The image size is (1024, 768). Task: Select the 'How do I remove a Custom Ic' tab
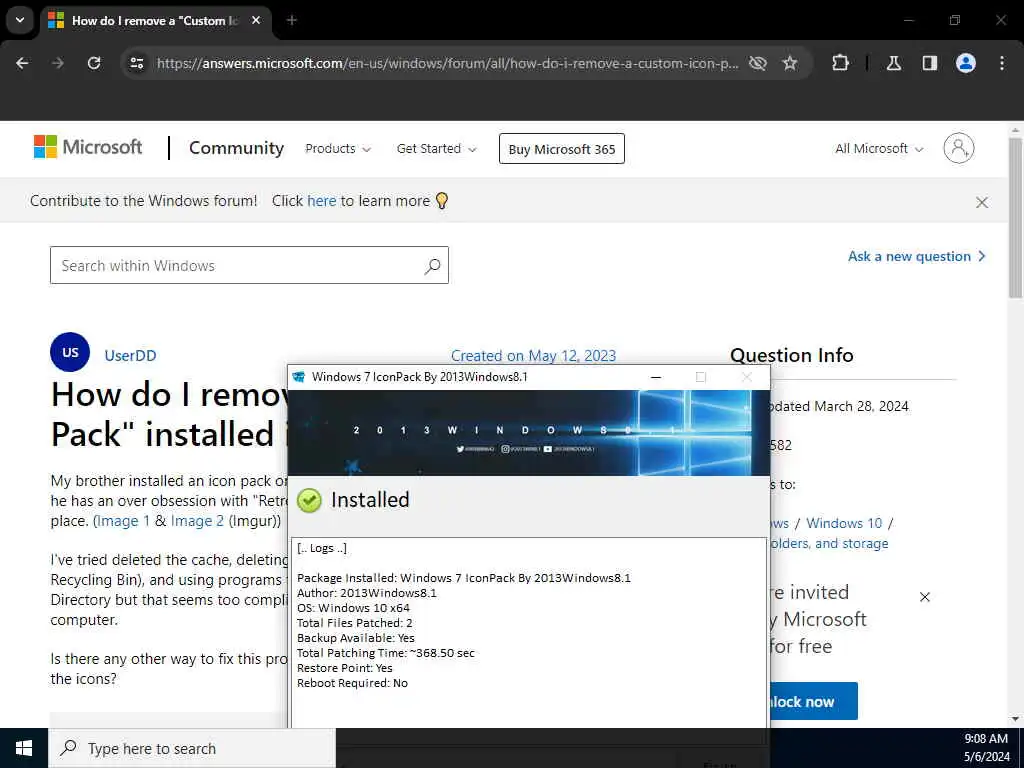(x=155, y=20)
